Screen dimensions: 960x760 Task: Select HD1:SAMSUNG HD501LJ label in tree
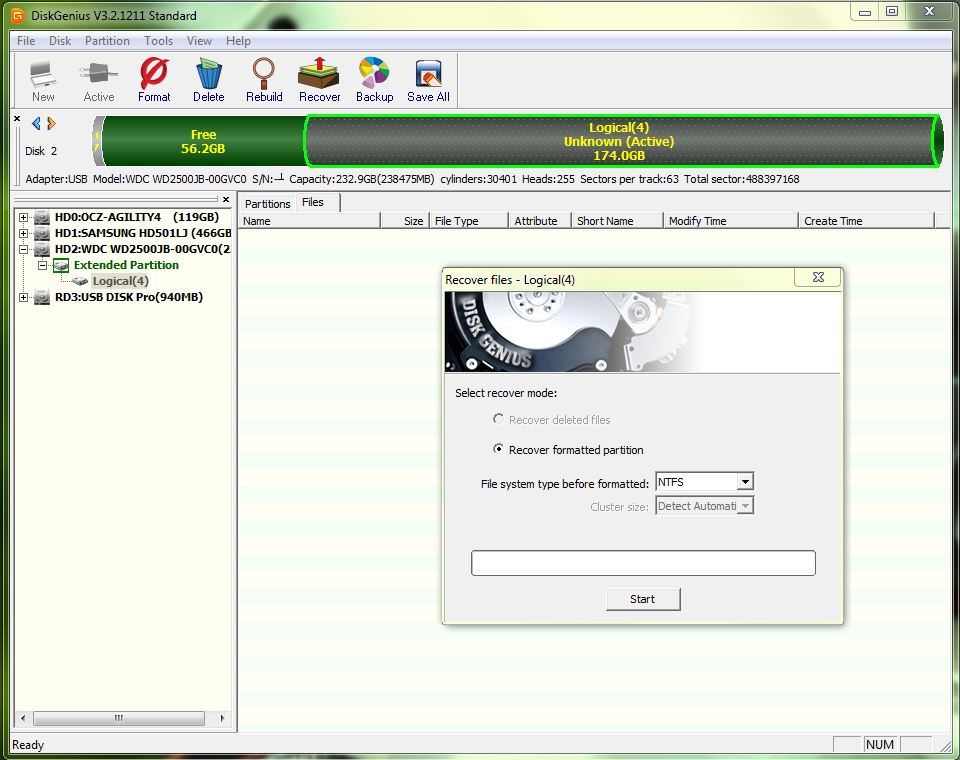coord(143,233)
